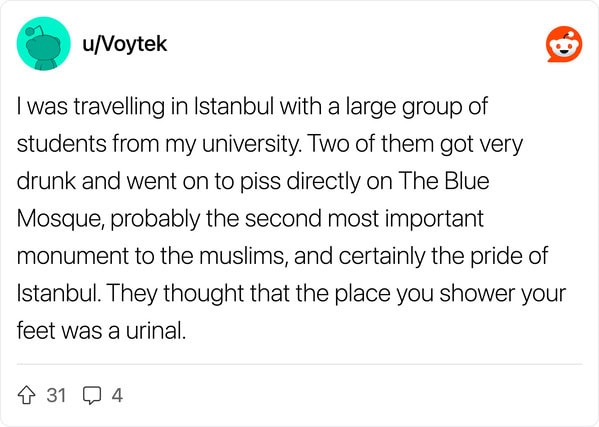
Task: Click the phrase "pride of" in the post
Action: (x=509, y=256)
